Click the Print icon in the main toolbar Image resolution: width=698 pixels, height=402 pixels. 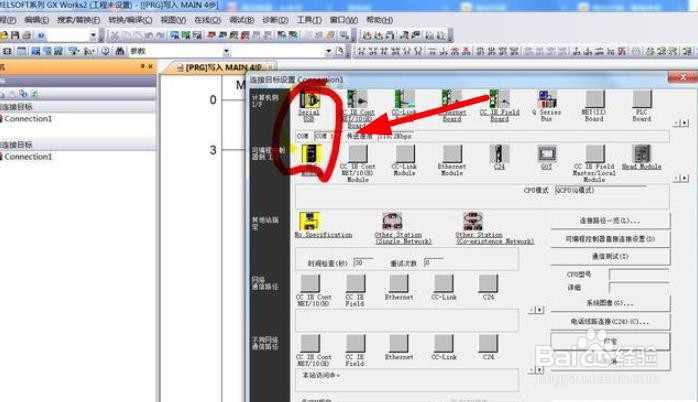27,35
